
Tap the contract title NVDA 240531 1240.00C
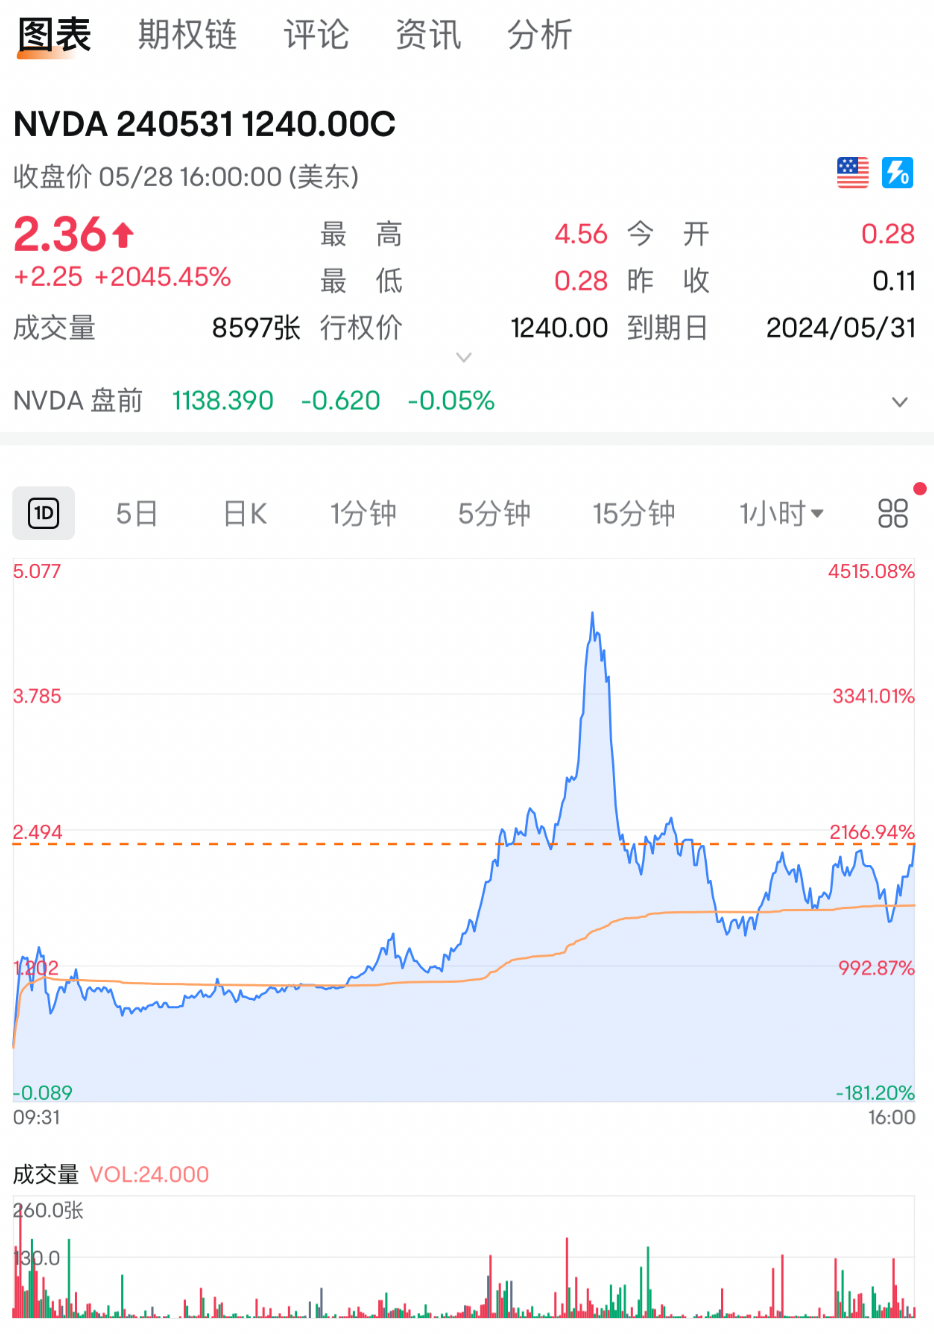pyautogui.click(x=204, y=124)
